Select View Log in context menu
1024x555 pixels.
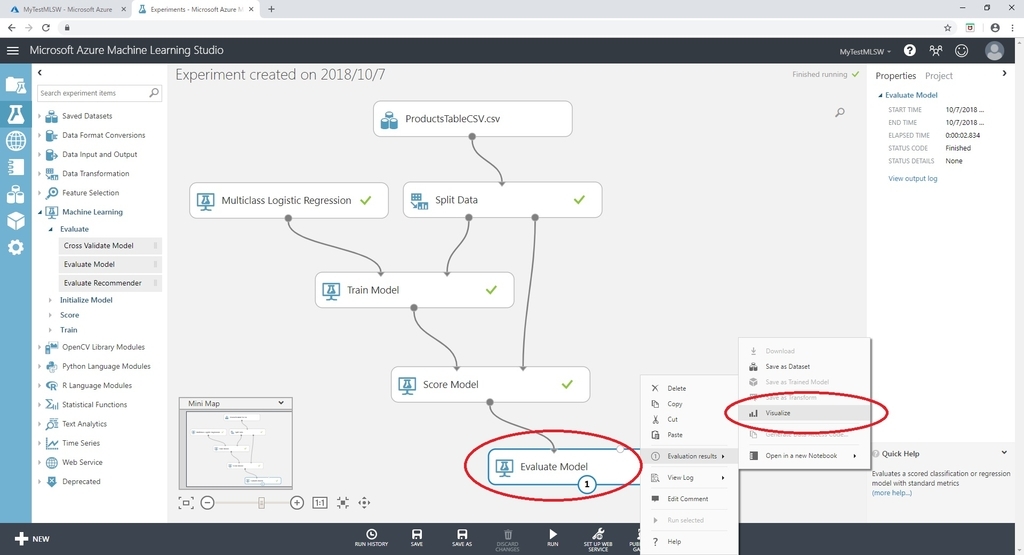tap(690, 478)
